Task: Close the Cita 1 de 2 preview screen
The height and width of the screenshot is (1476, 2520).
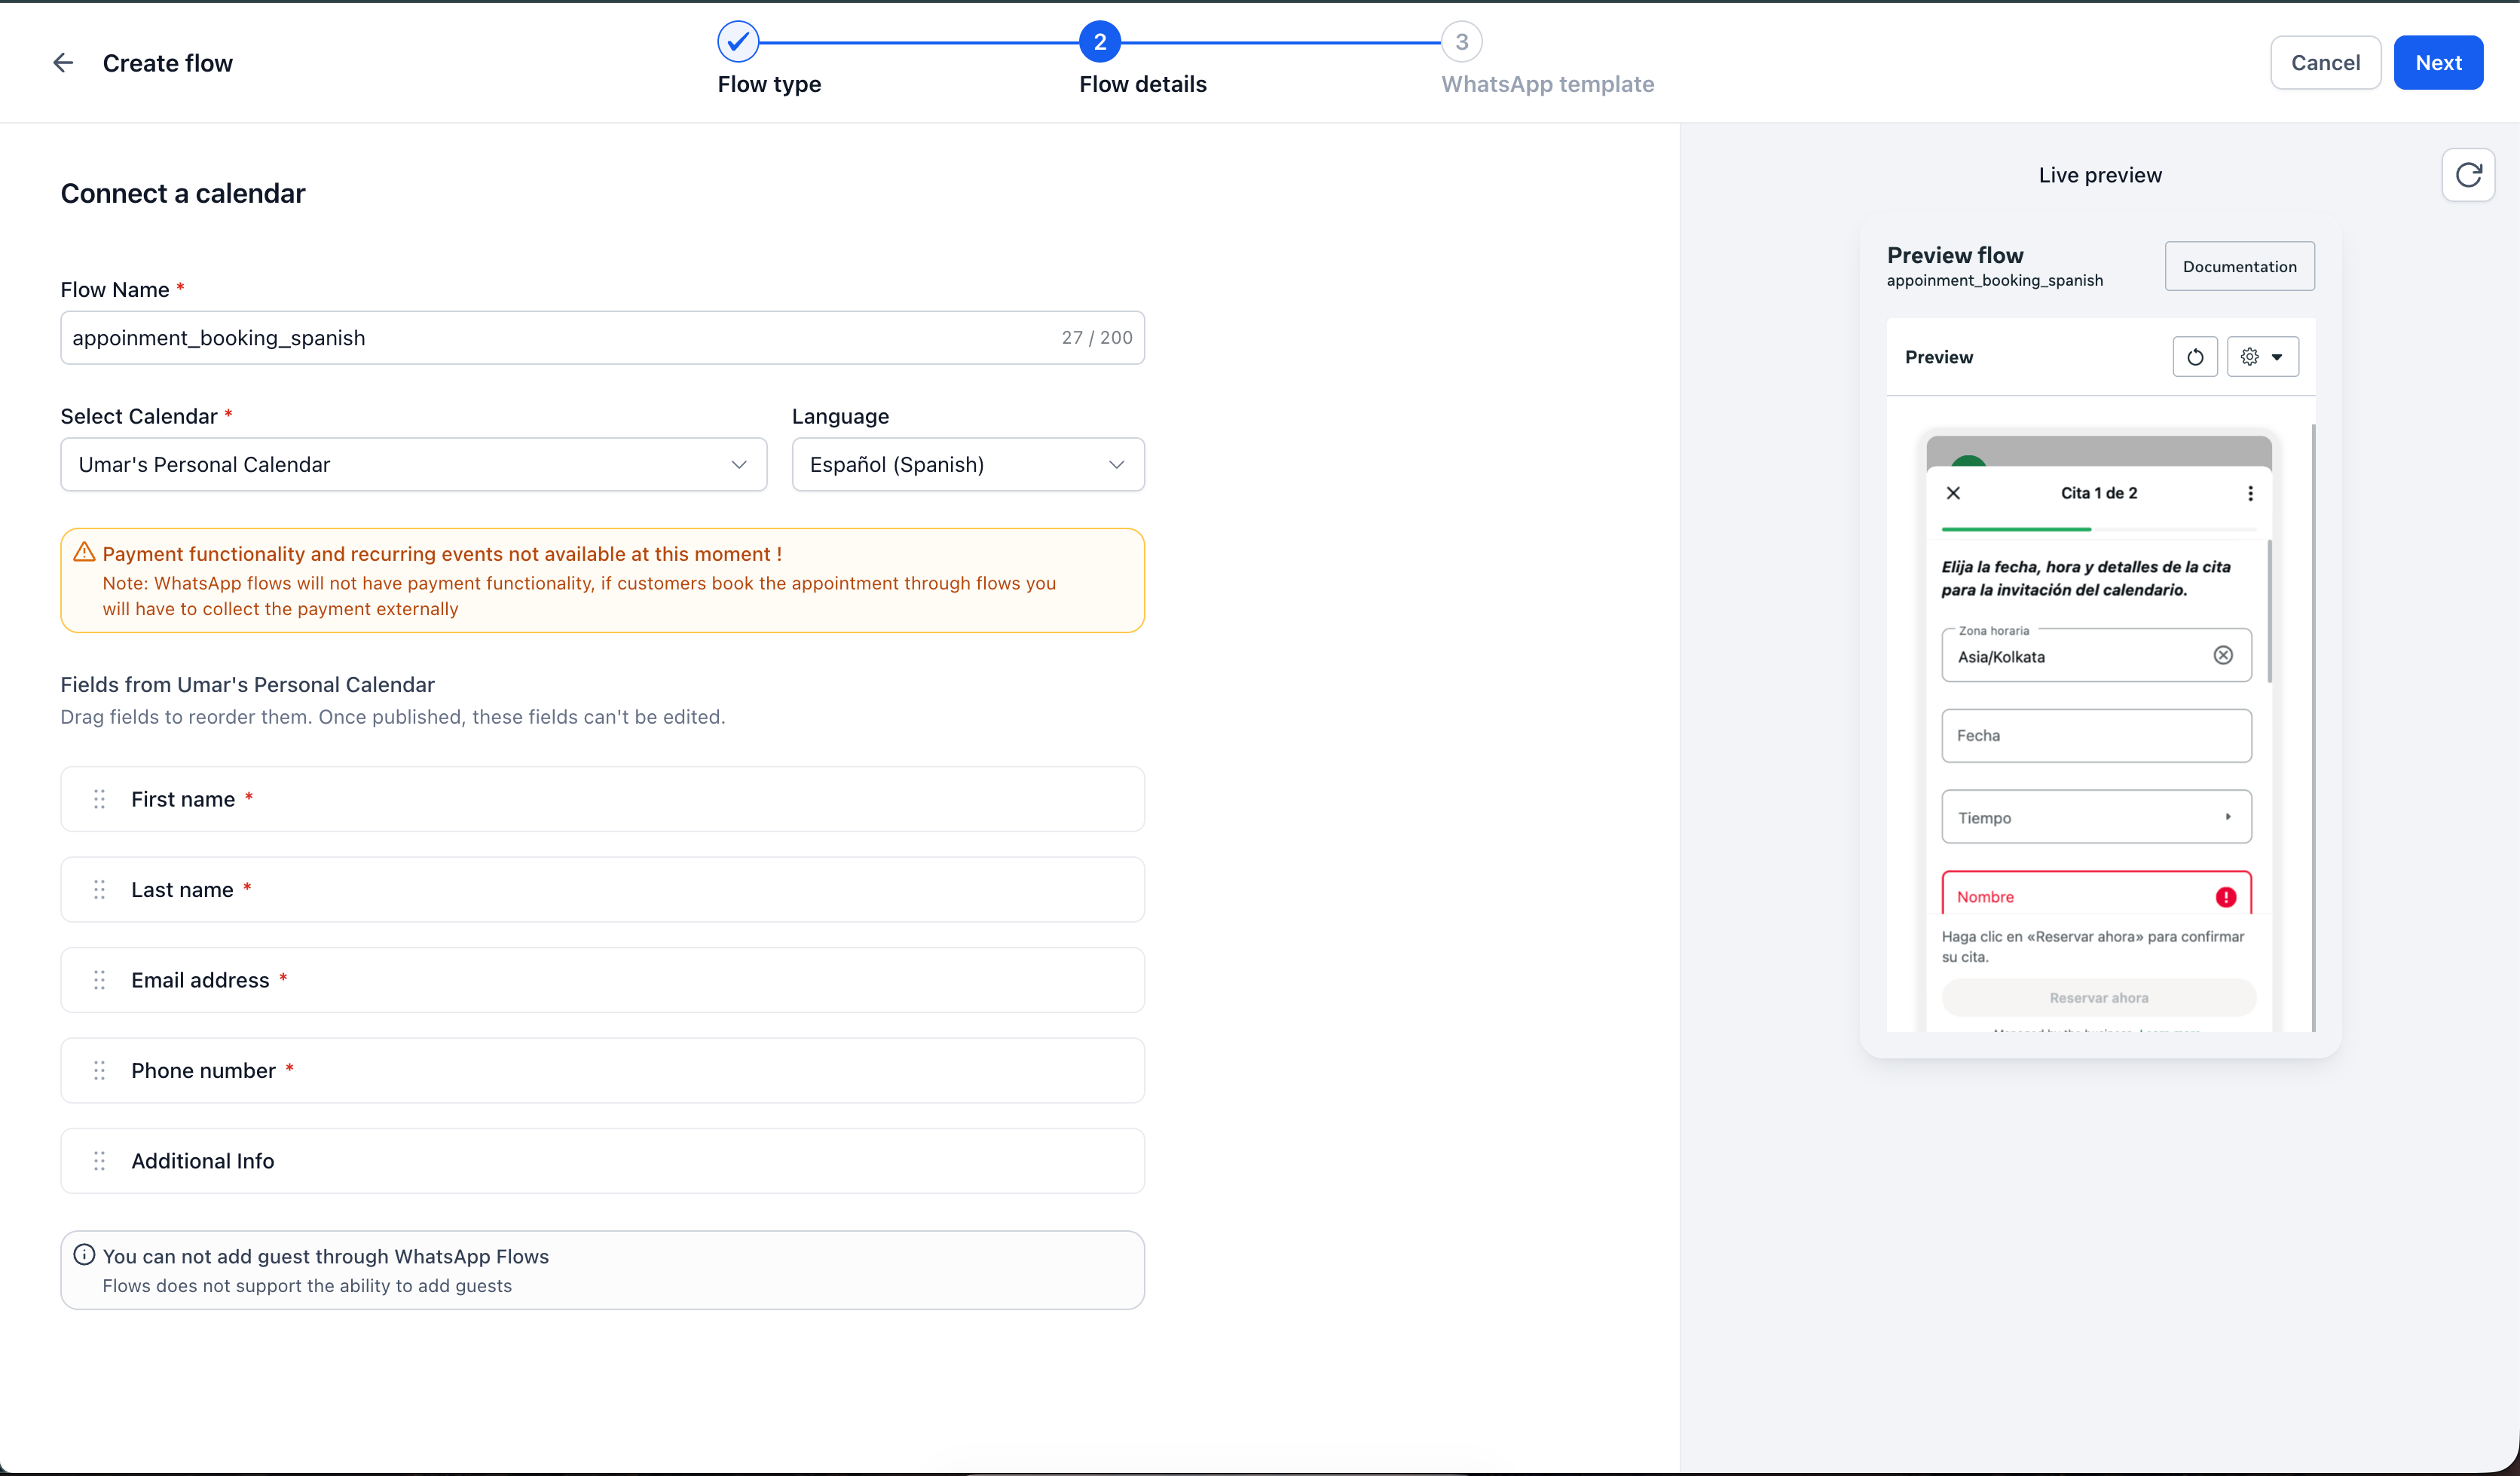Action: coord(1953,493)
